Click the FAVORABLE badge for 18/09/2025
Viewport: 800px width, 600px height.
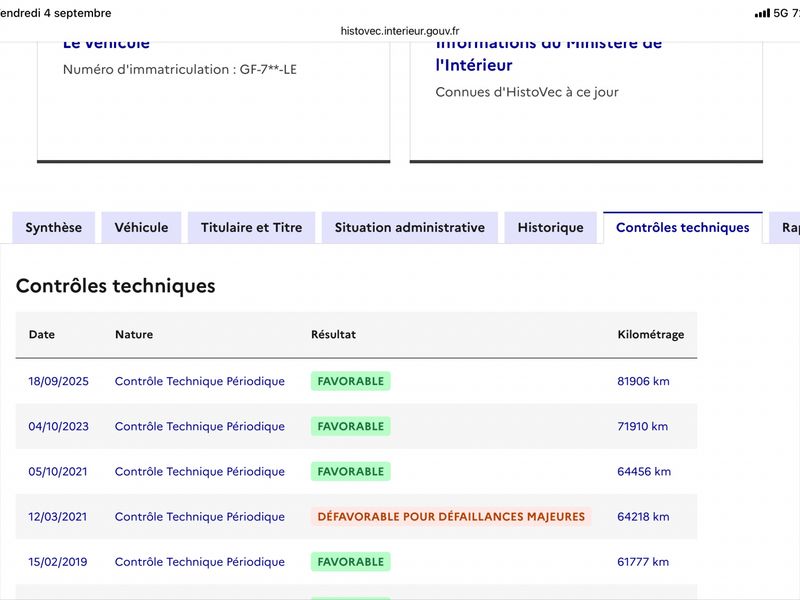(x=351, y=381)
